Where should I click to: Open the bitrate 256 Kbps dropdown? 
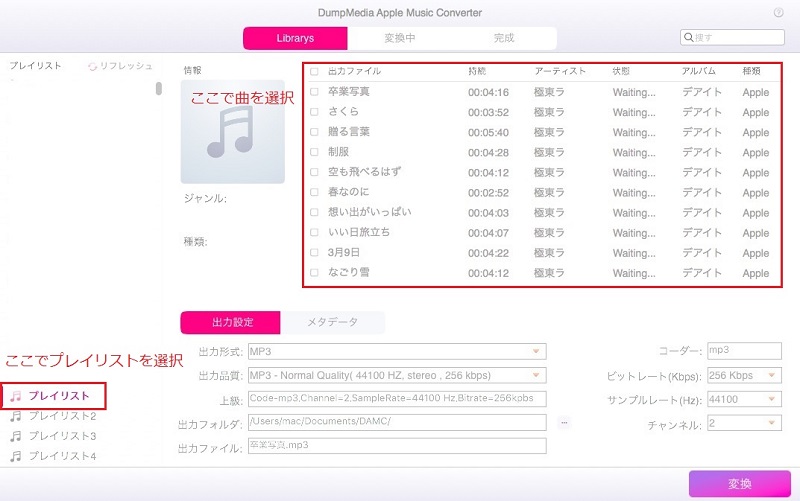[x=744, y=375]
